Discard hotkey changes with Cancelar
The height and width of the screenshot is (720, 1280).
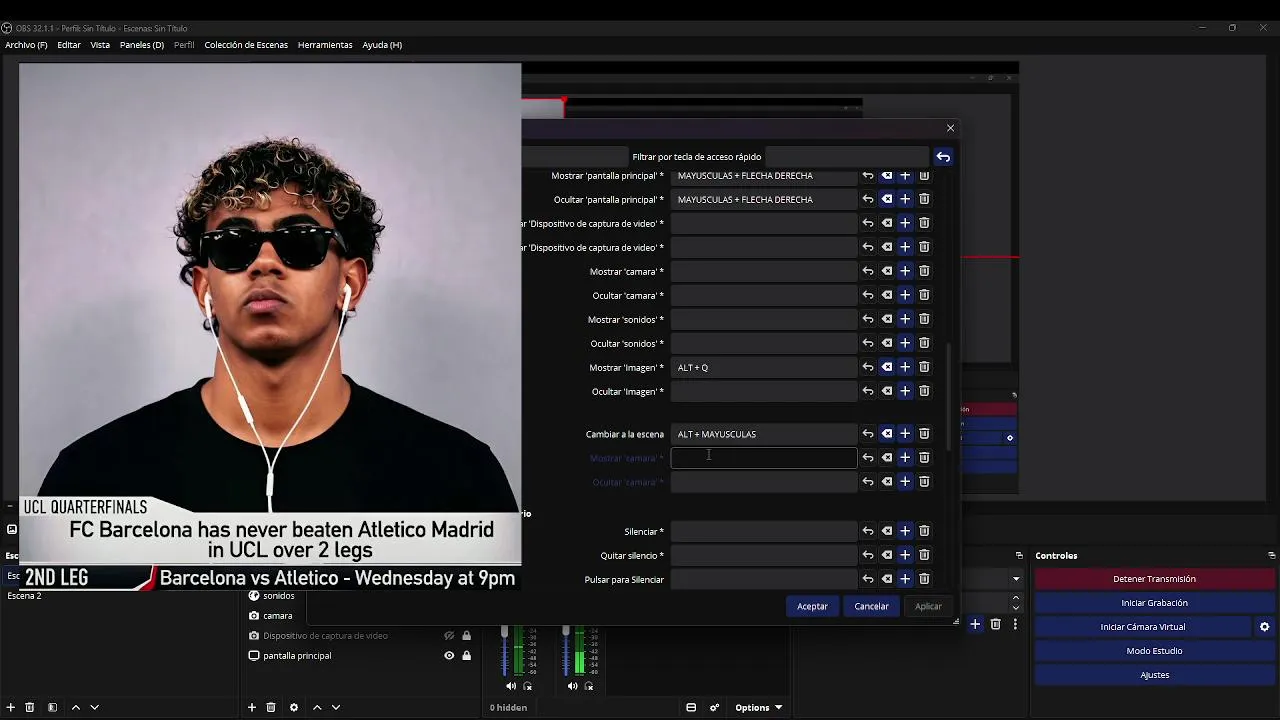(x=871, y=606)
